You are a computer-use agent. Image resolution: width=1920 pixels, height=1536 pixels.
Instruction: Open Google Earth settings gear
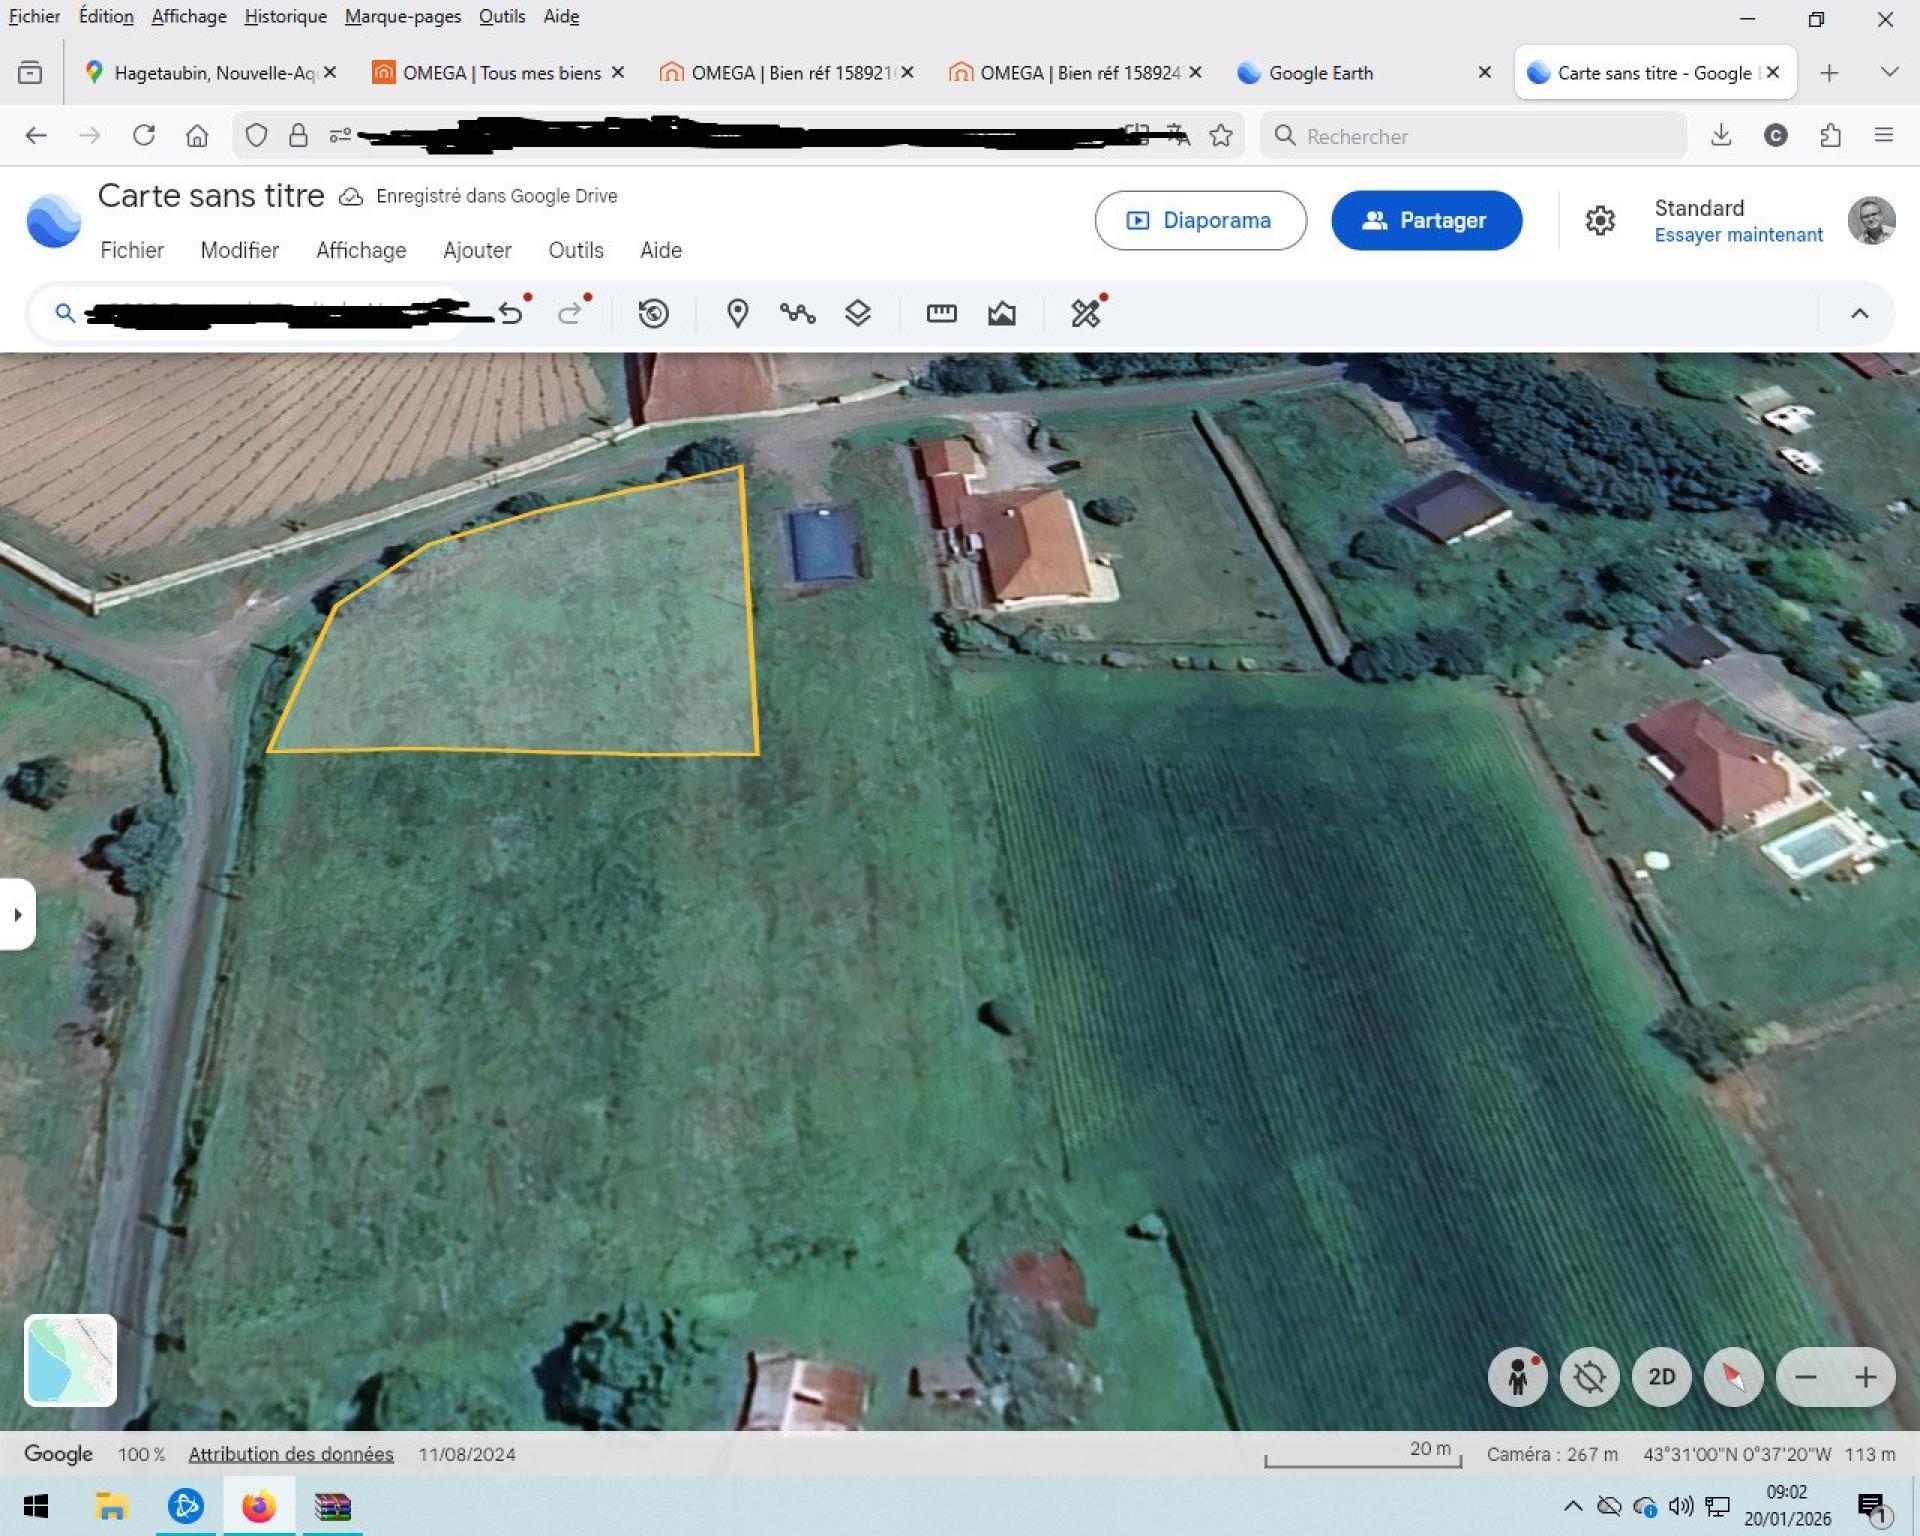(x=1600, y=220)
